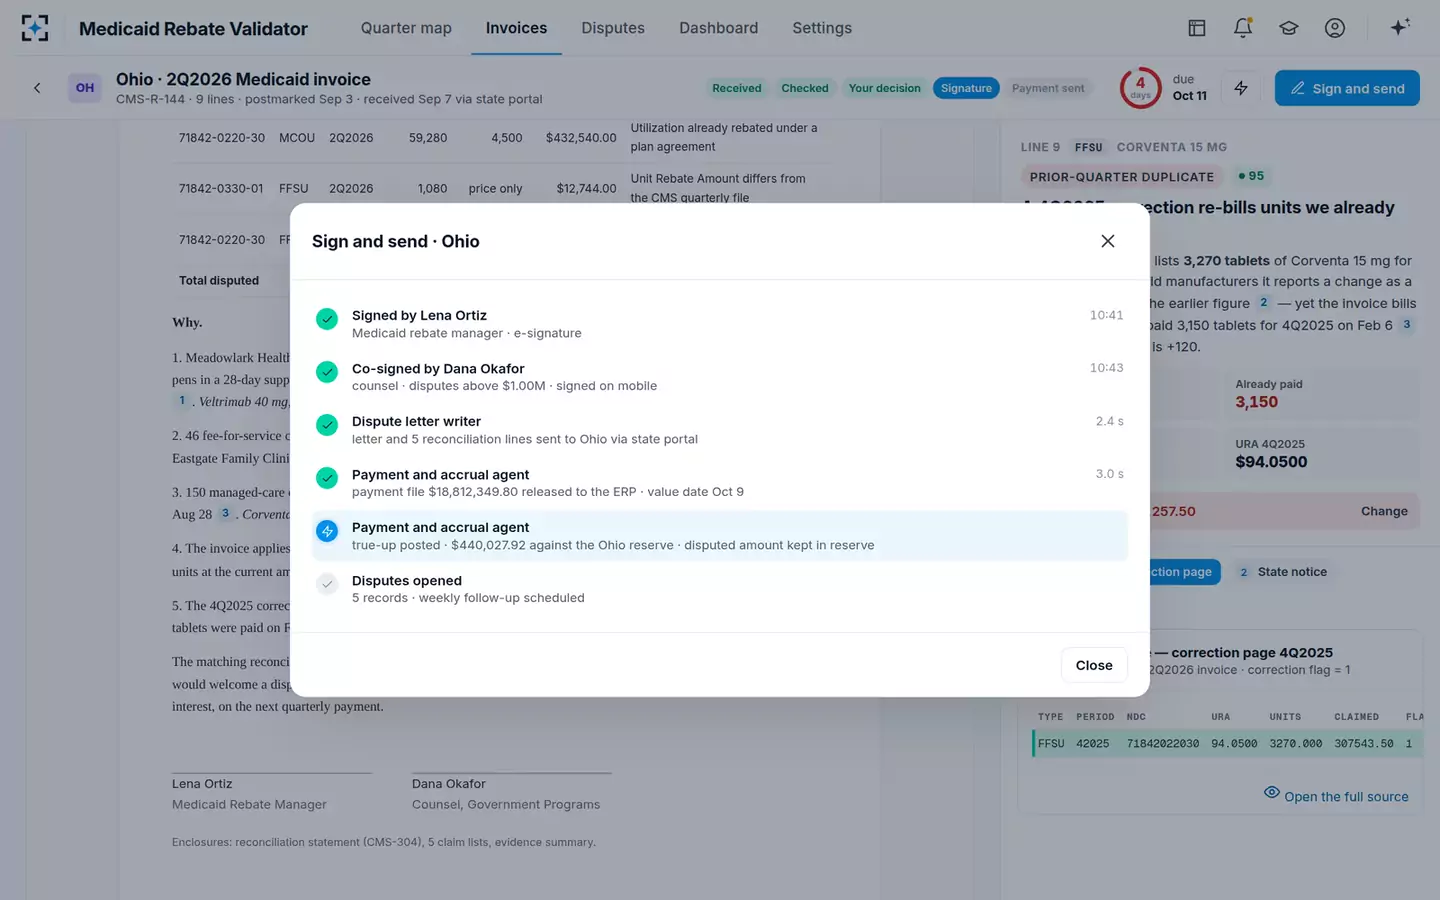Viewport: 1440px width, 900px height.
Task: Click green check beside Signed by Lena Ortiz
Action: (x=327, y=319)
